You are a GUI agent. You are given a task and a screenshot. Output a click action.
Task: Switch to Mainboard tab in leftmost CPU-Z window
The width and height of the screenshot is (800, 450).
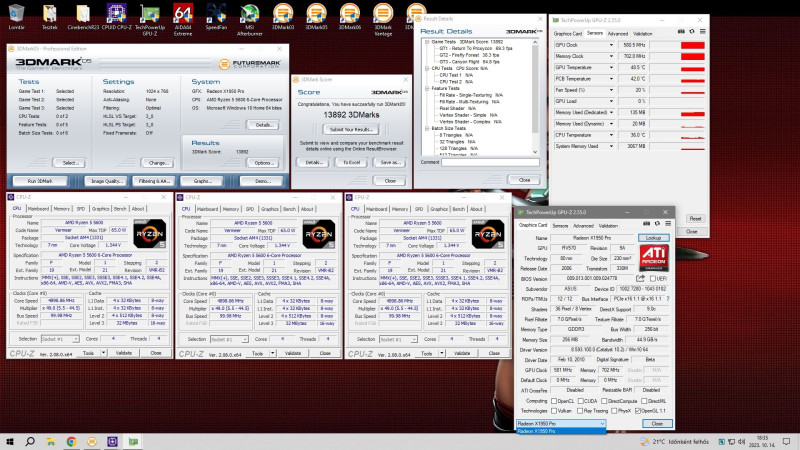(38, 209)
